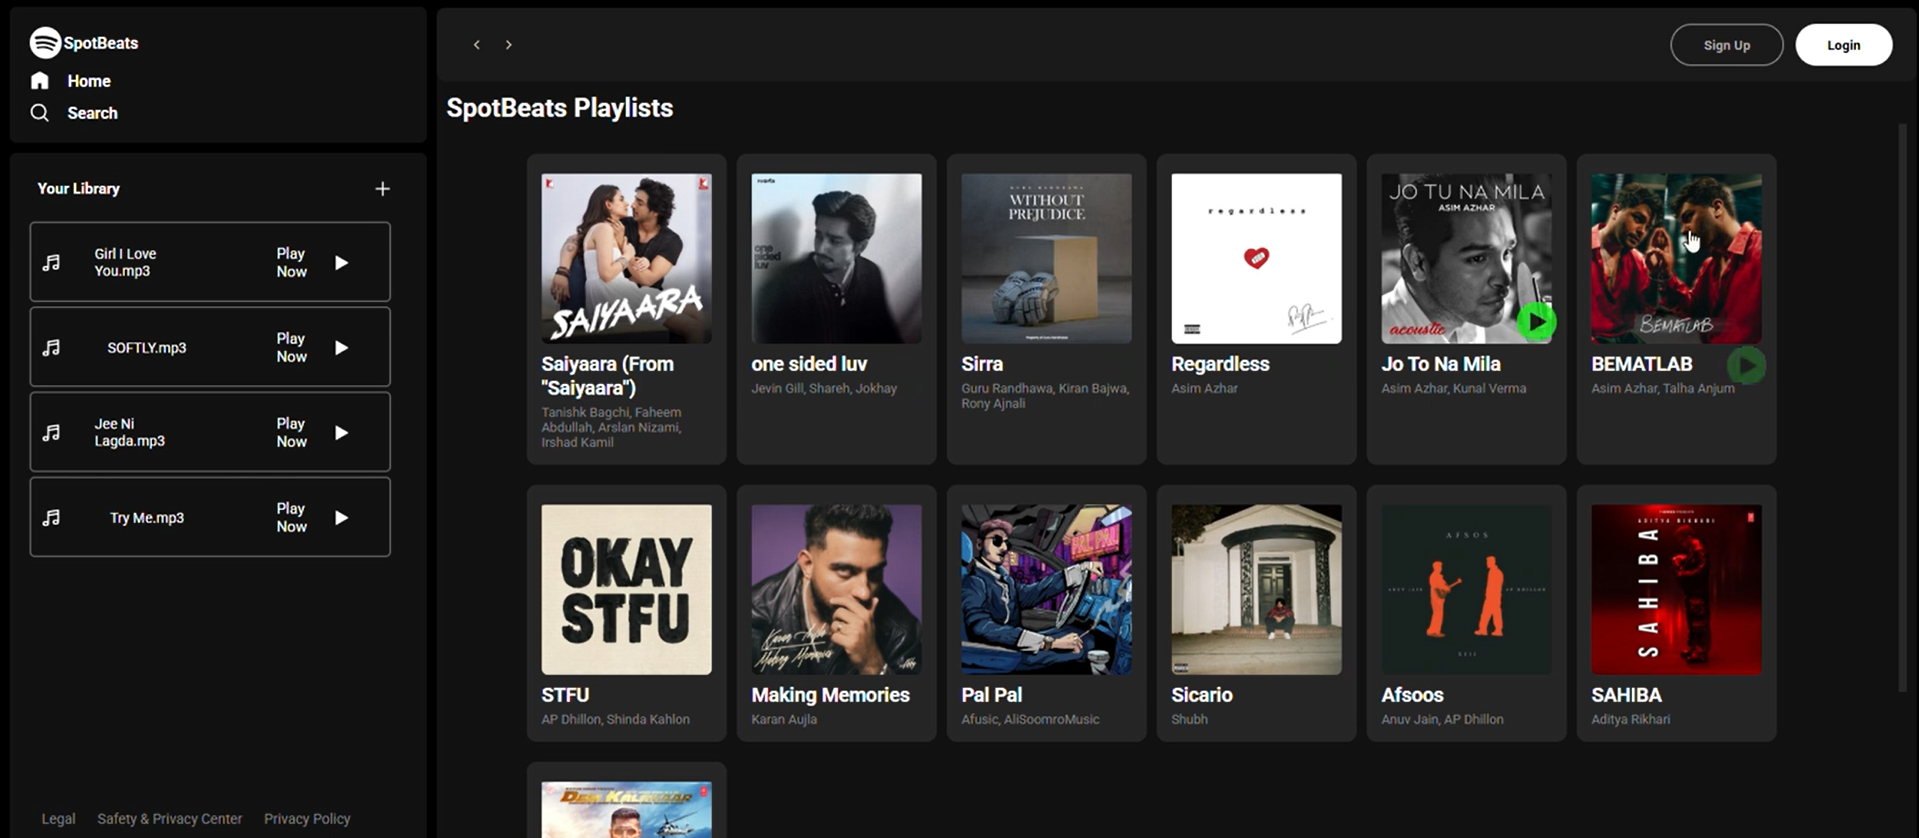This screenshot has height=838, width=1919.
Task: Go forward with the right chevron arrow
Action: tap(509, 45)
